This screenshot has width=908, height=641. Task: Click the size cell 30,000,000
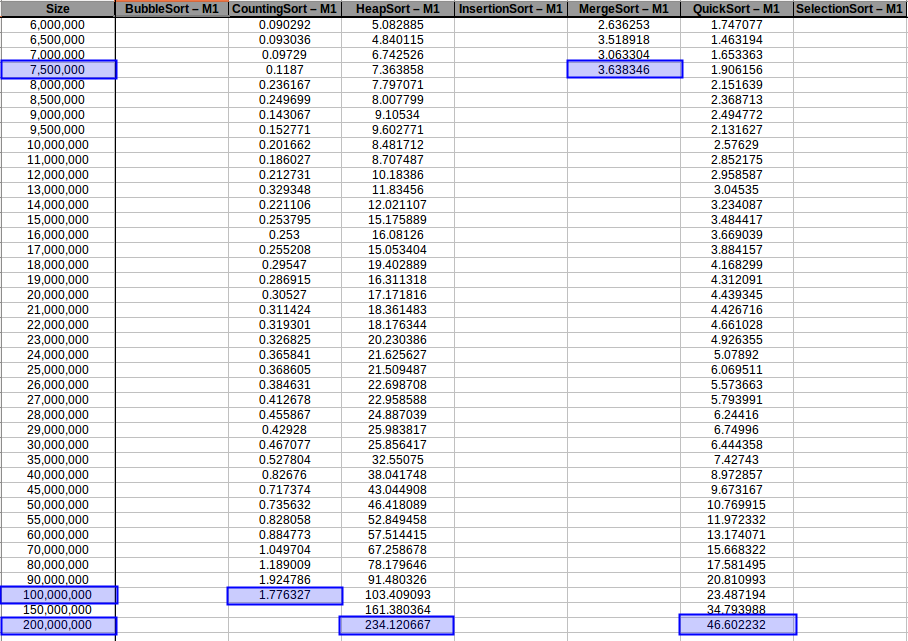(x=58, y=445)
